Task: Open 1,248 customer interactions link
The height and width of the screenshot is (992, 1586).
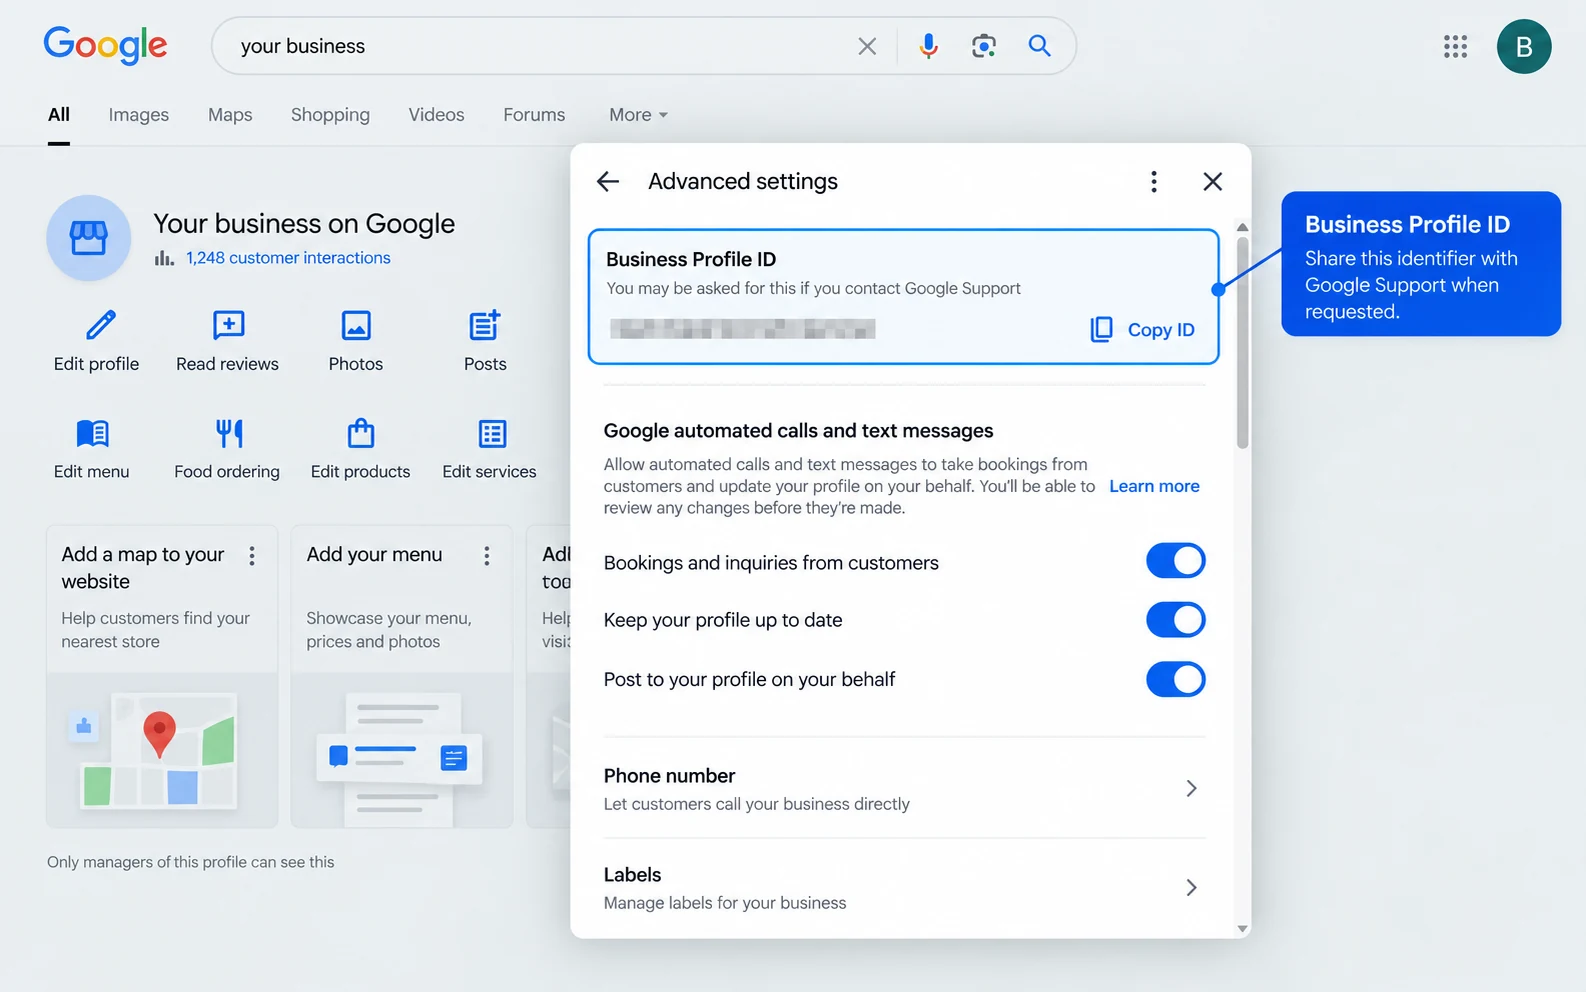Action: click(288, 258)
